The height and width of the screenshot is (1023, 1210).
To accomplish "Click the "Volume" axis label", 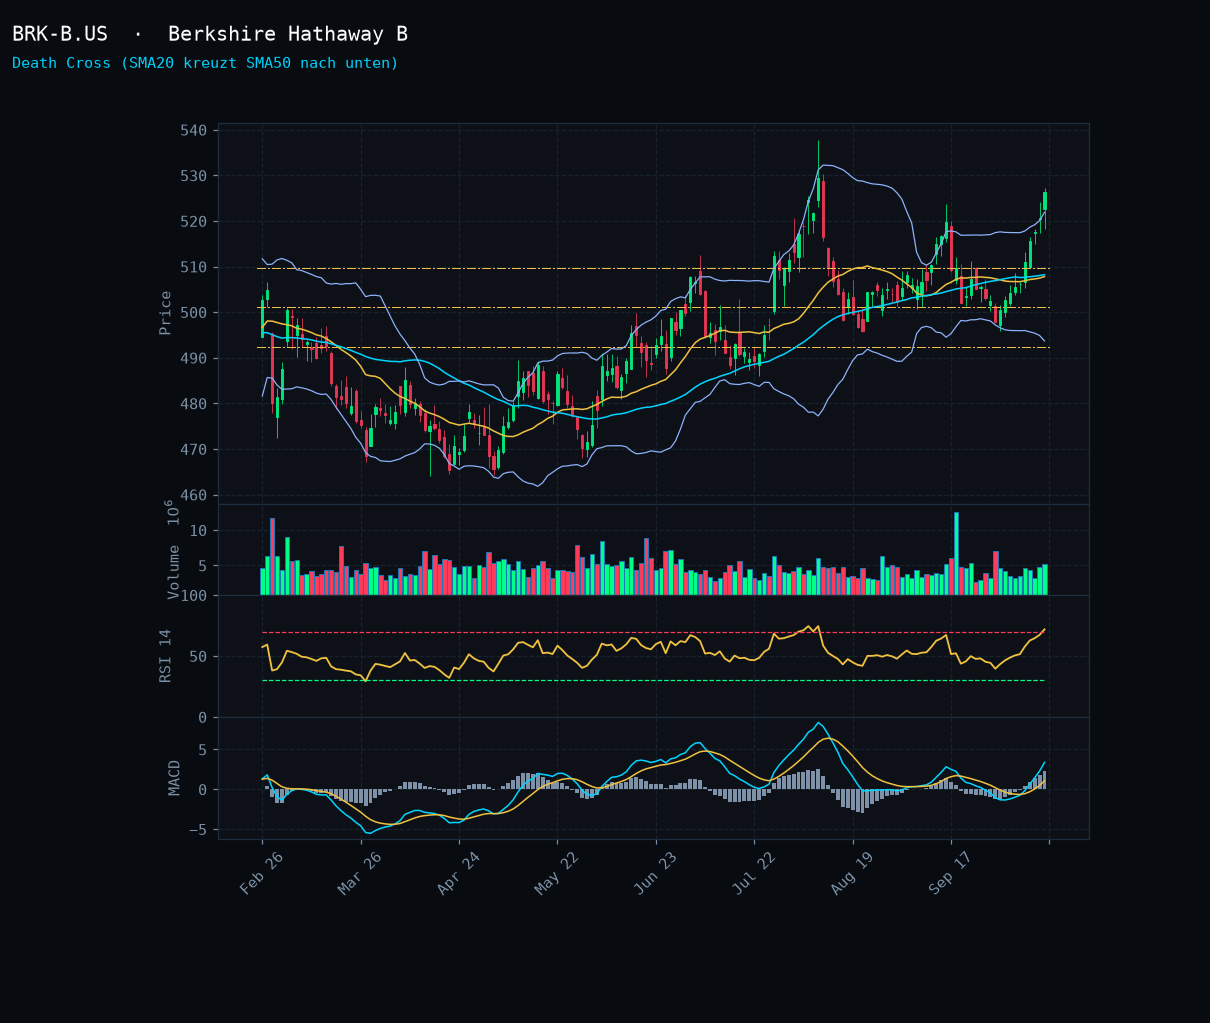I will pyautogui.click(x=174, y=571).
